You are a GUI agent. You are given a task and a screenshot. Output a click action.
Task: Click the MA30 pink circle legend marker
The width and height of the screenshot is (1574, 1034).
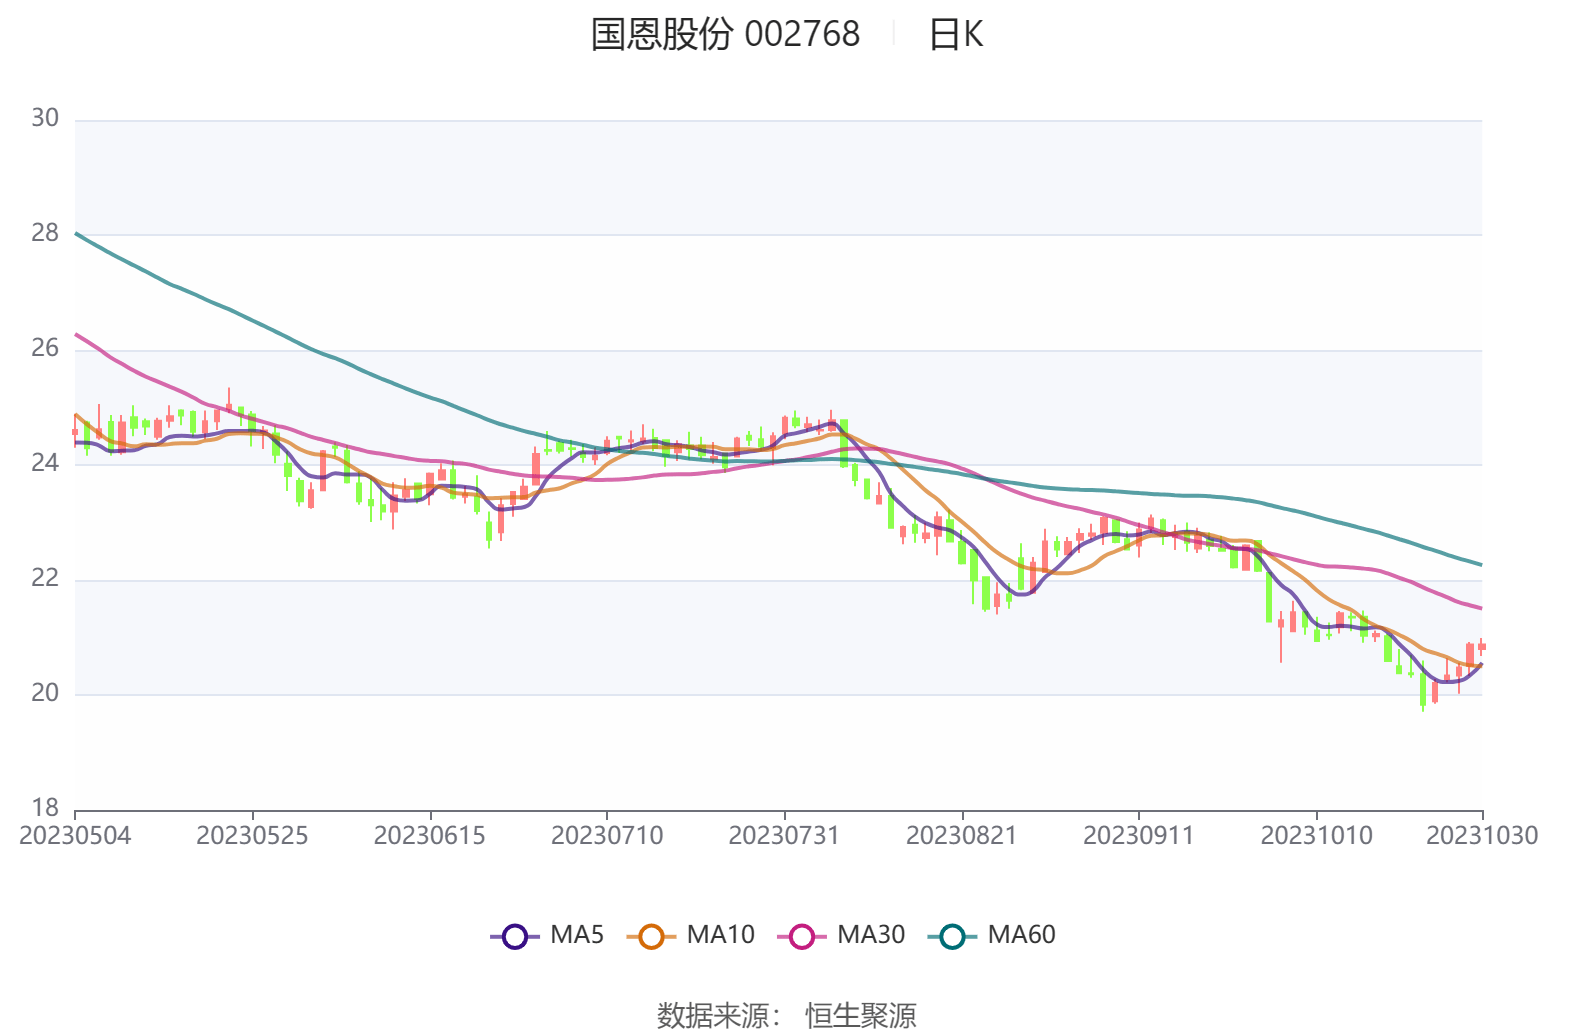point(802,937)
